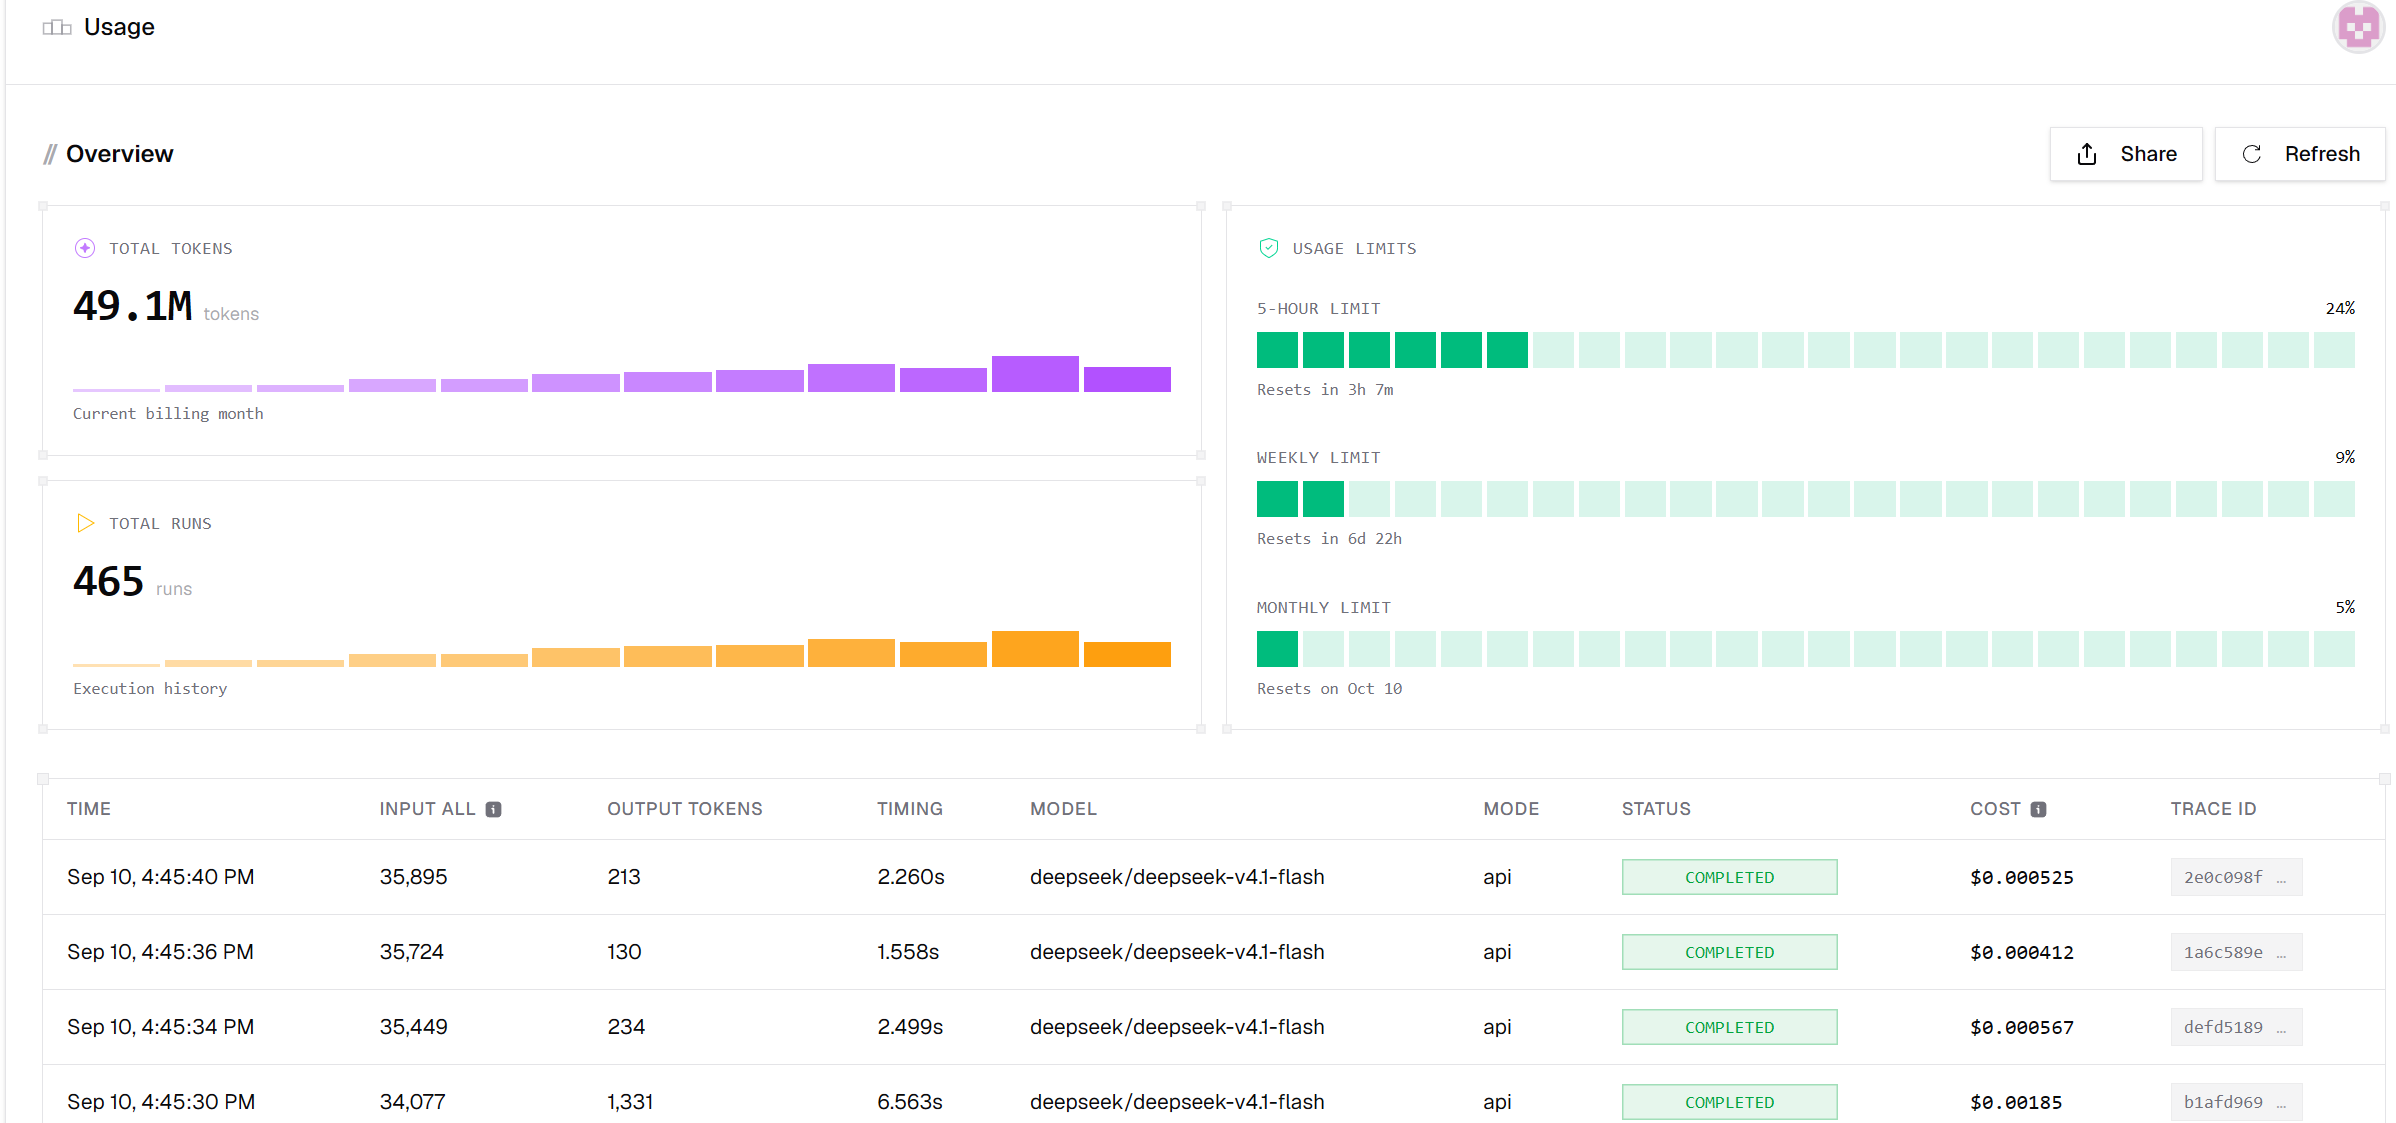
Task: Click the info icon beside Cost
Action: (2038, 809)
